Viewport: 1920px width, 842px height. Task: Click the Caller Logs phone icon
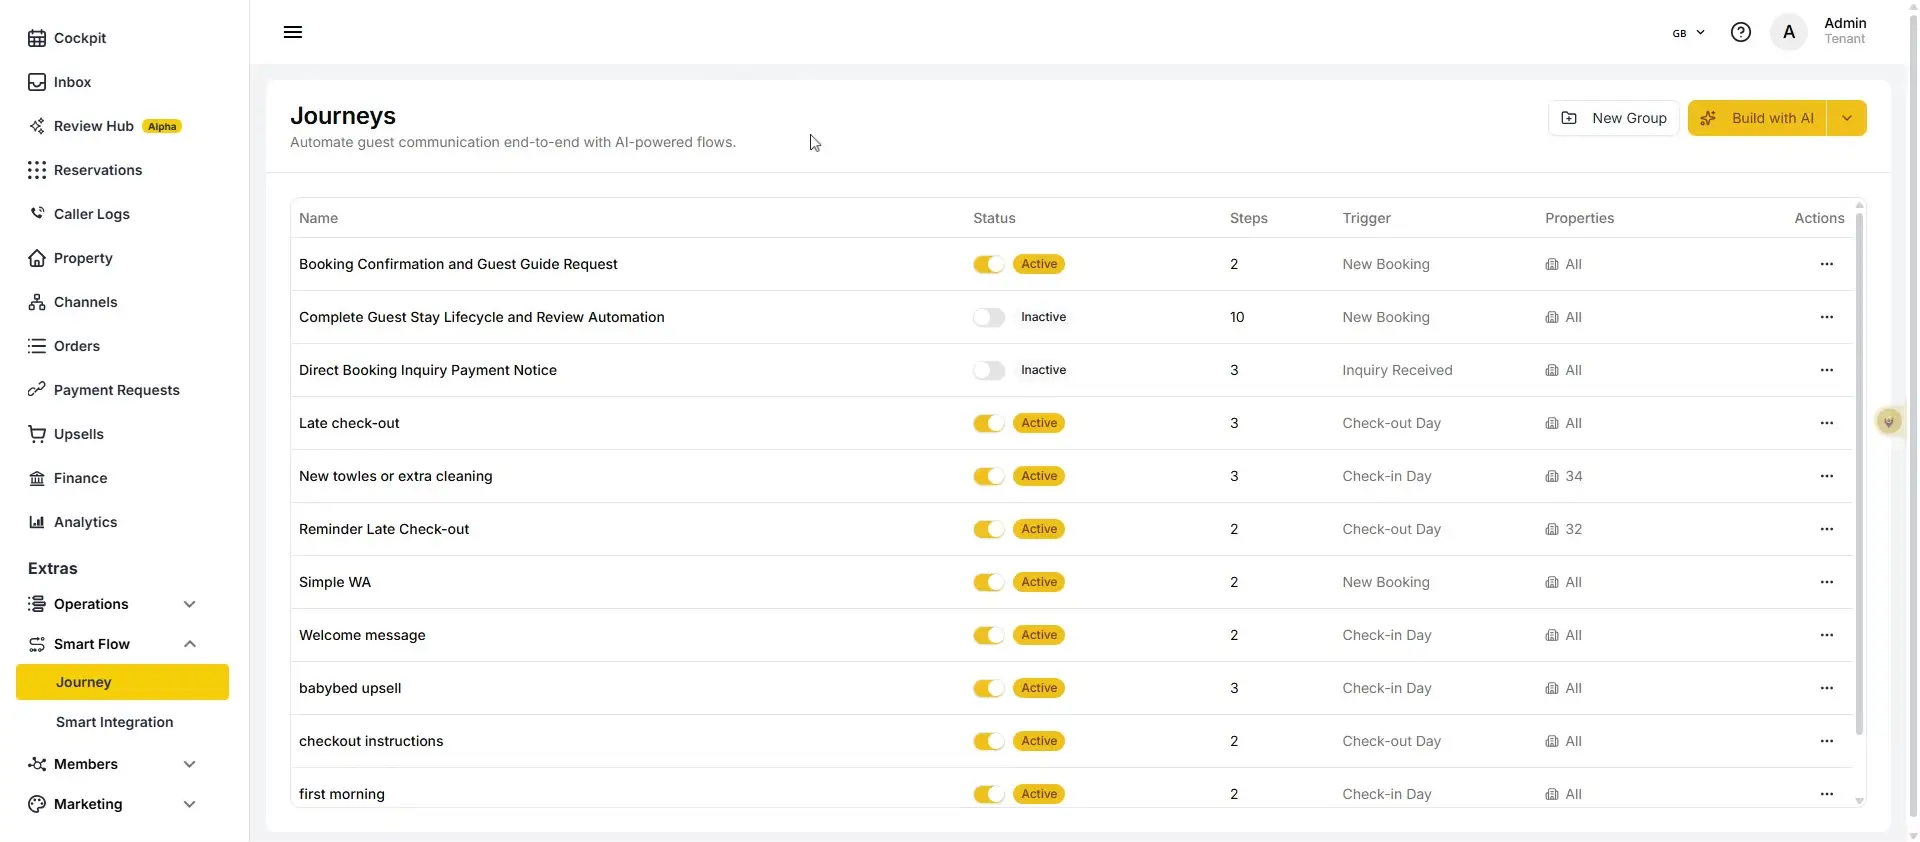pos(37,214)
